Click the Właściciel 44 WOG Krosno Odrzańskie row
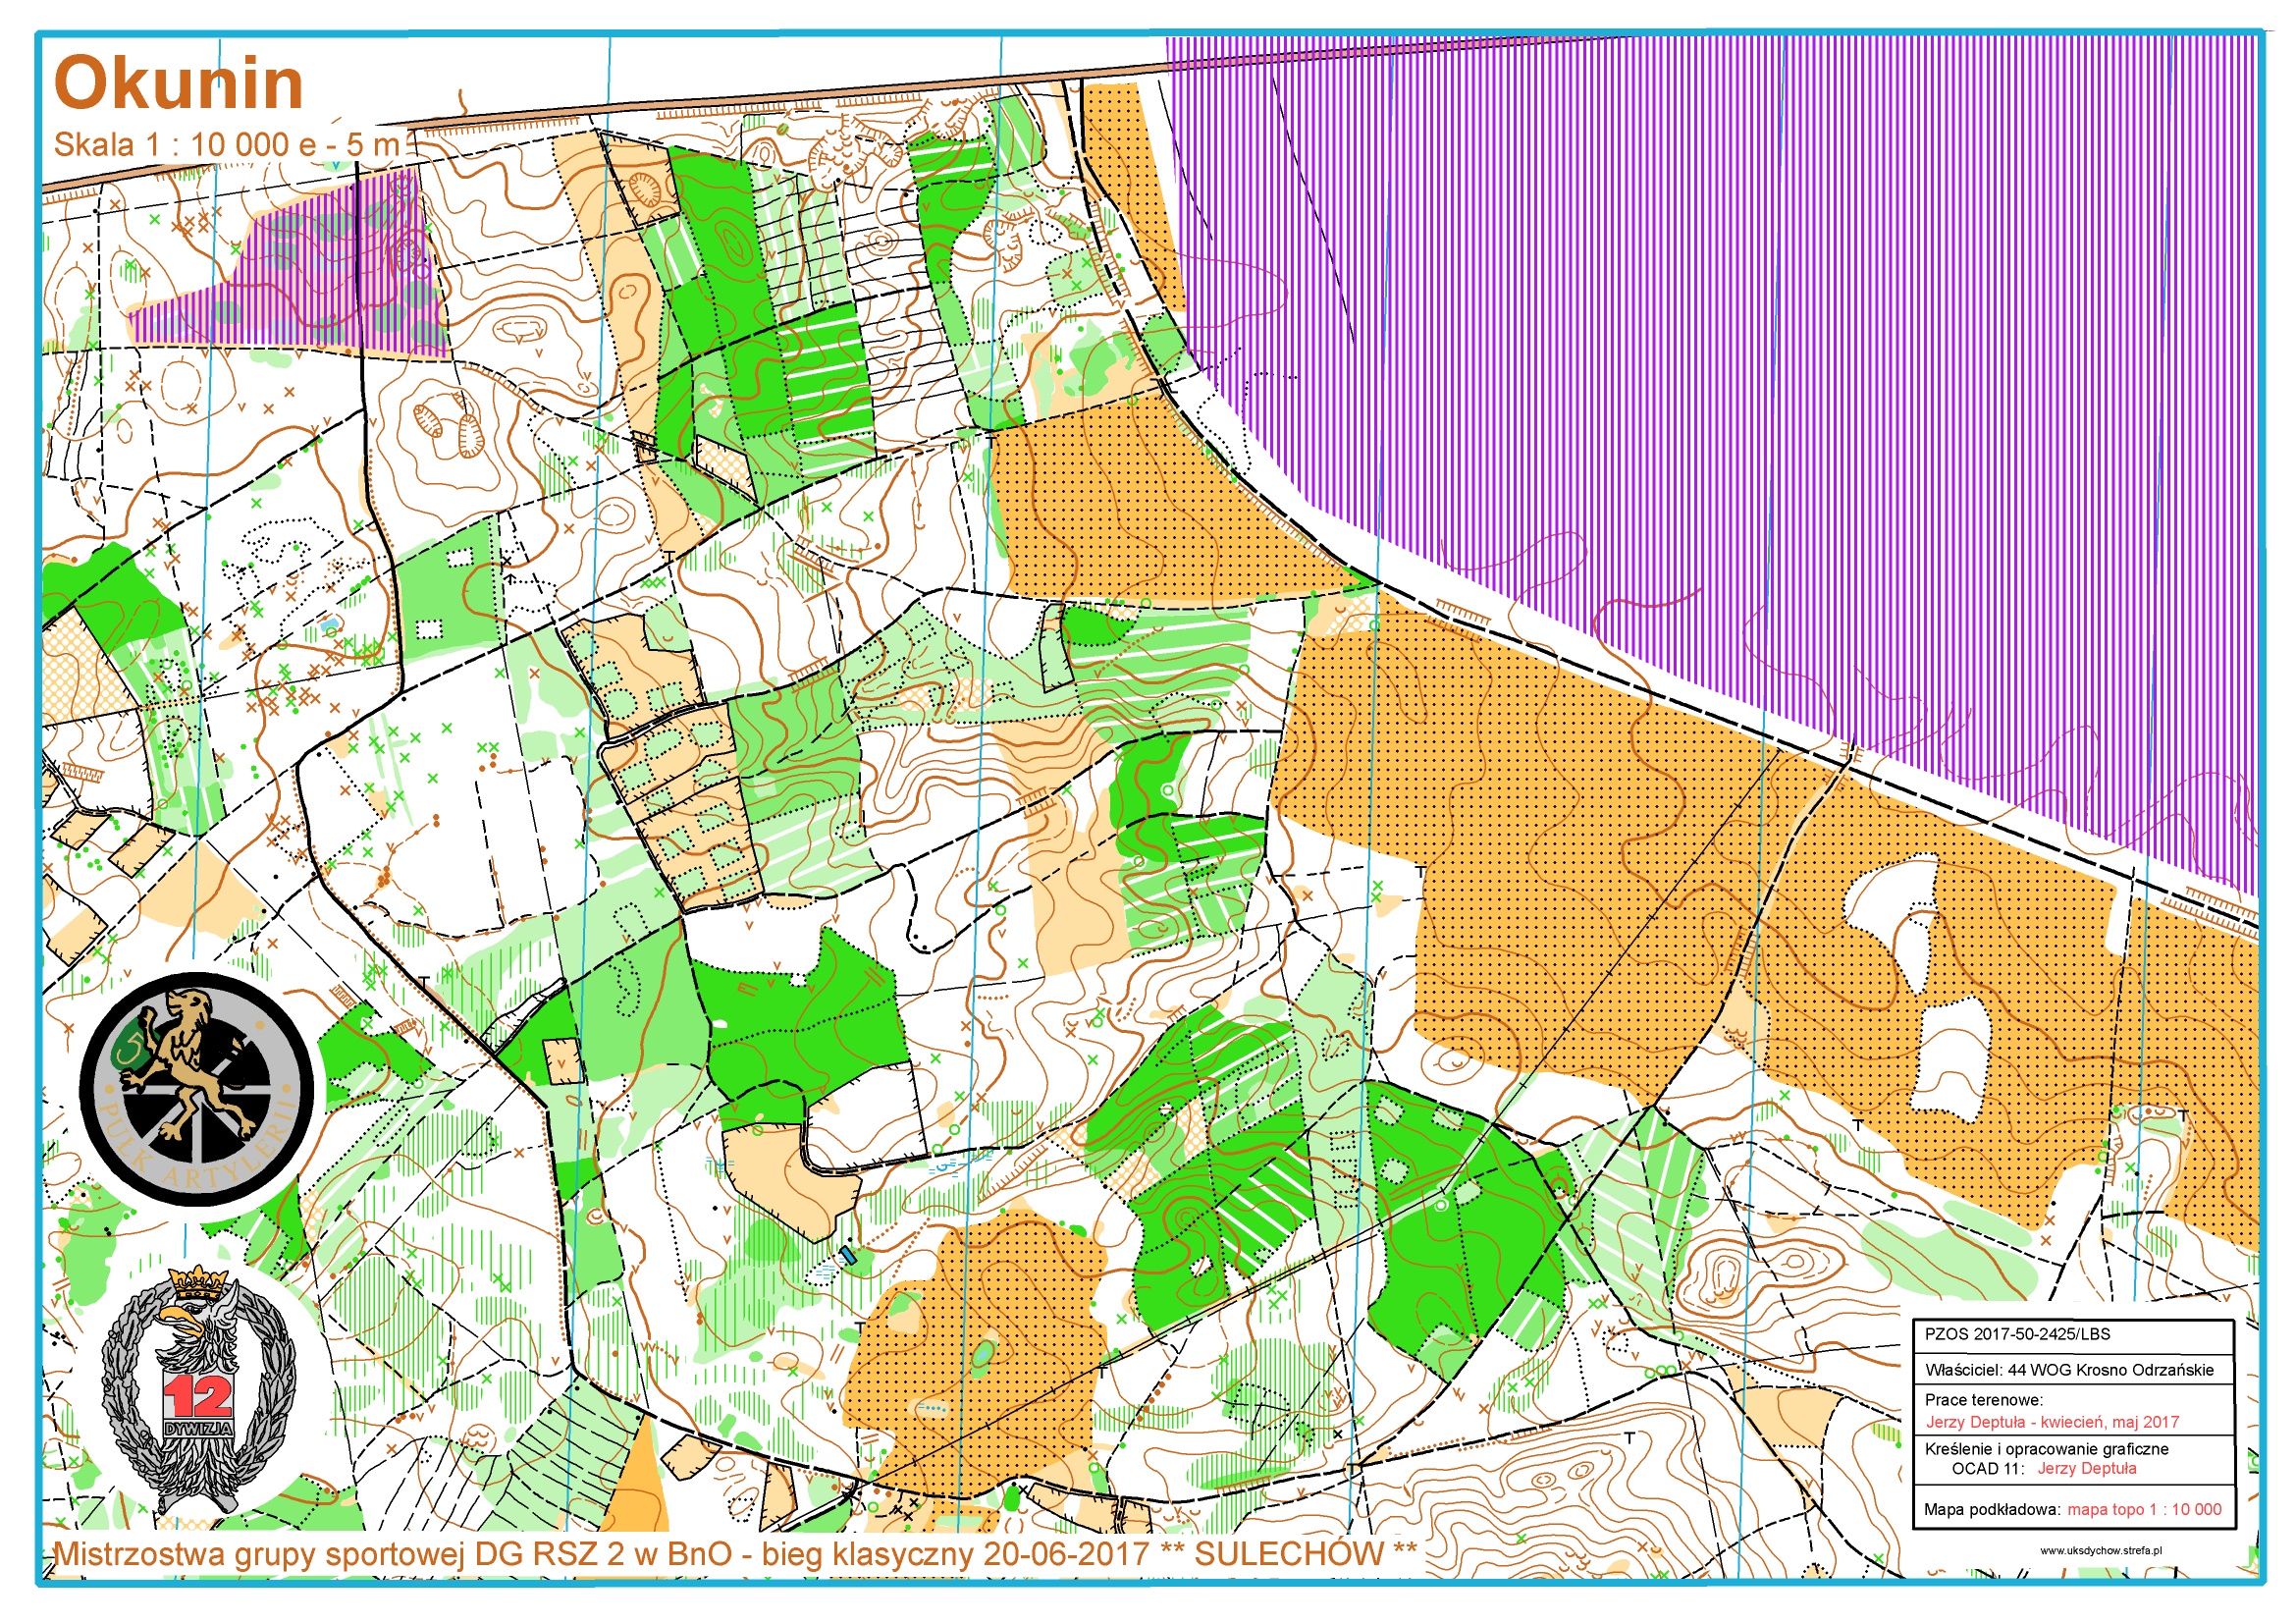The image size is (2296, 1624). (x=2068, y=1370)
